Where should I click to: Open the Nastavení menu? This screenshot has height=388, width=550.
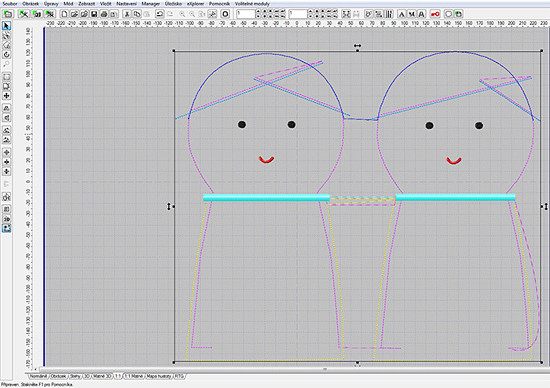pos(127,4)
